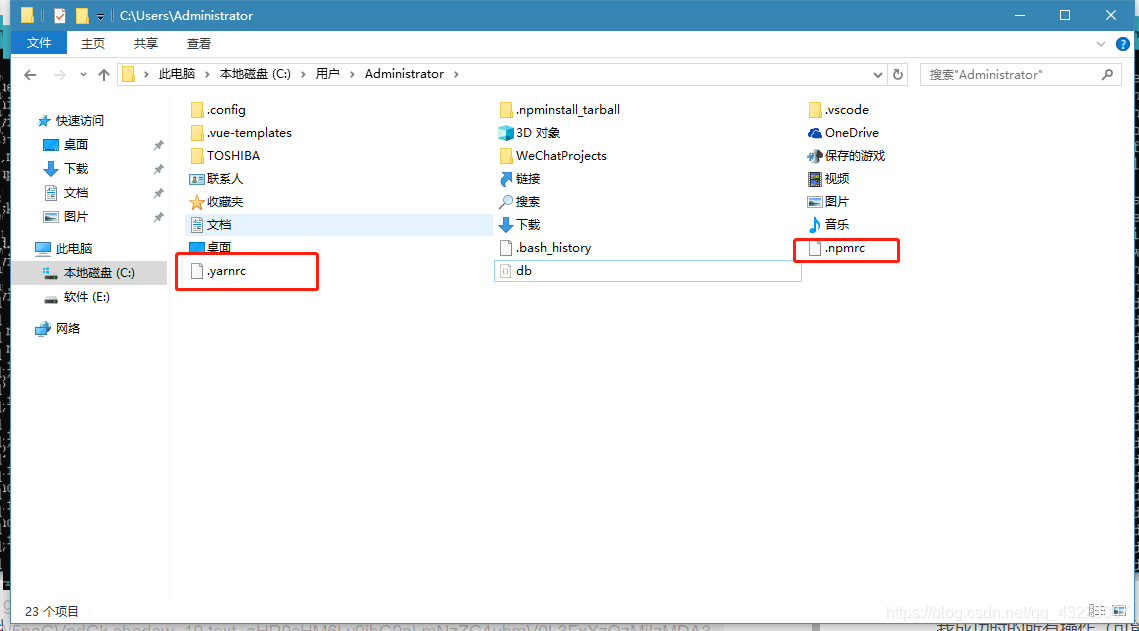Viewport: 1139px width, 631px height.
Task: Select the 3D 对象 cube icon
Action: (x=506, y=133)
